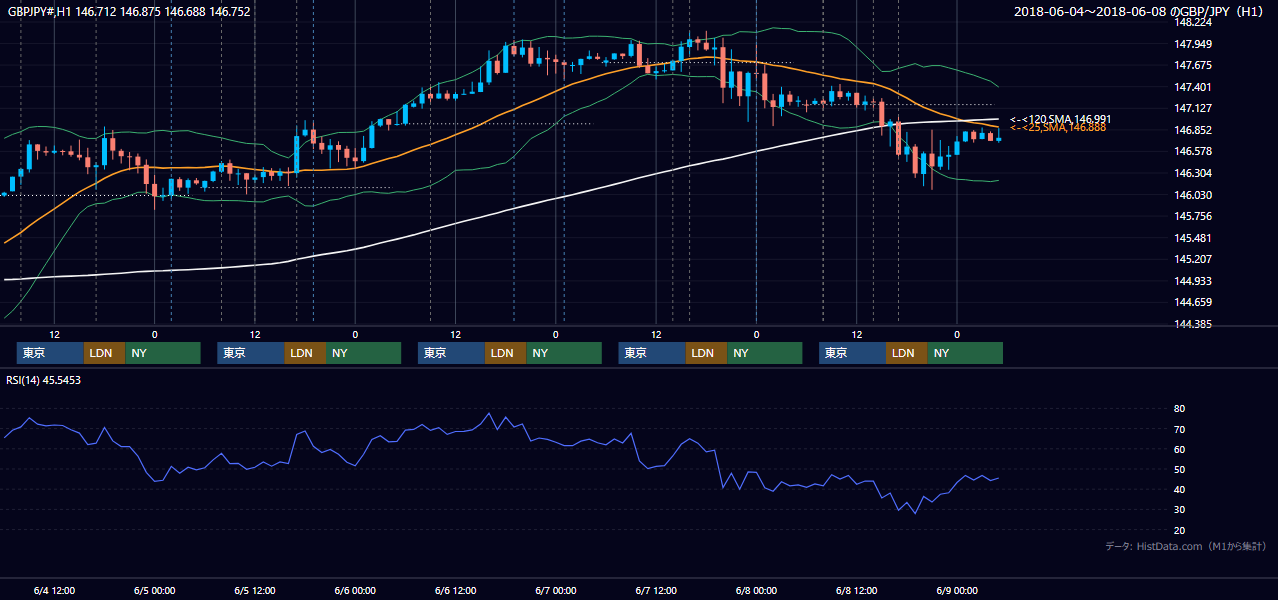Click price axis value 144.385
Screen dimensions: 1278x600
(x=1193, y=324)
